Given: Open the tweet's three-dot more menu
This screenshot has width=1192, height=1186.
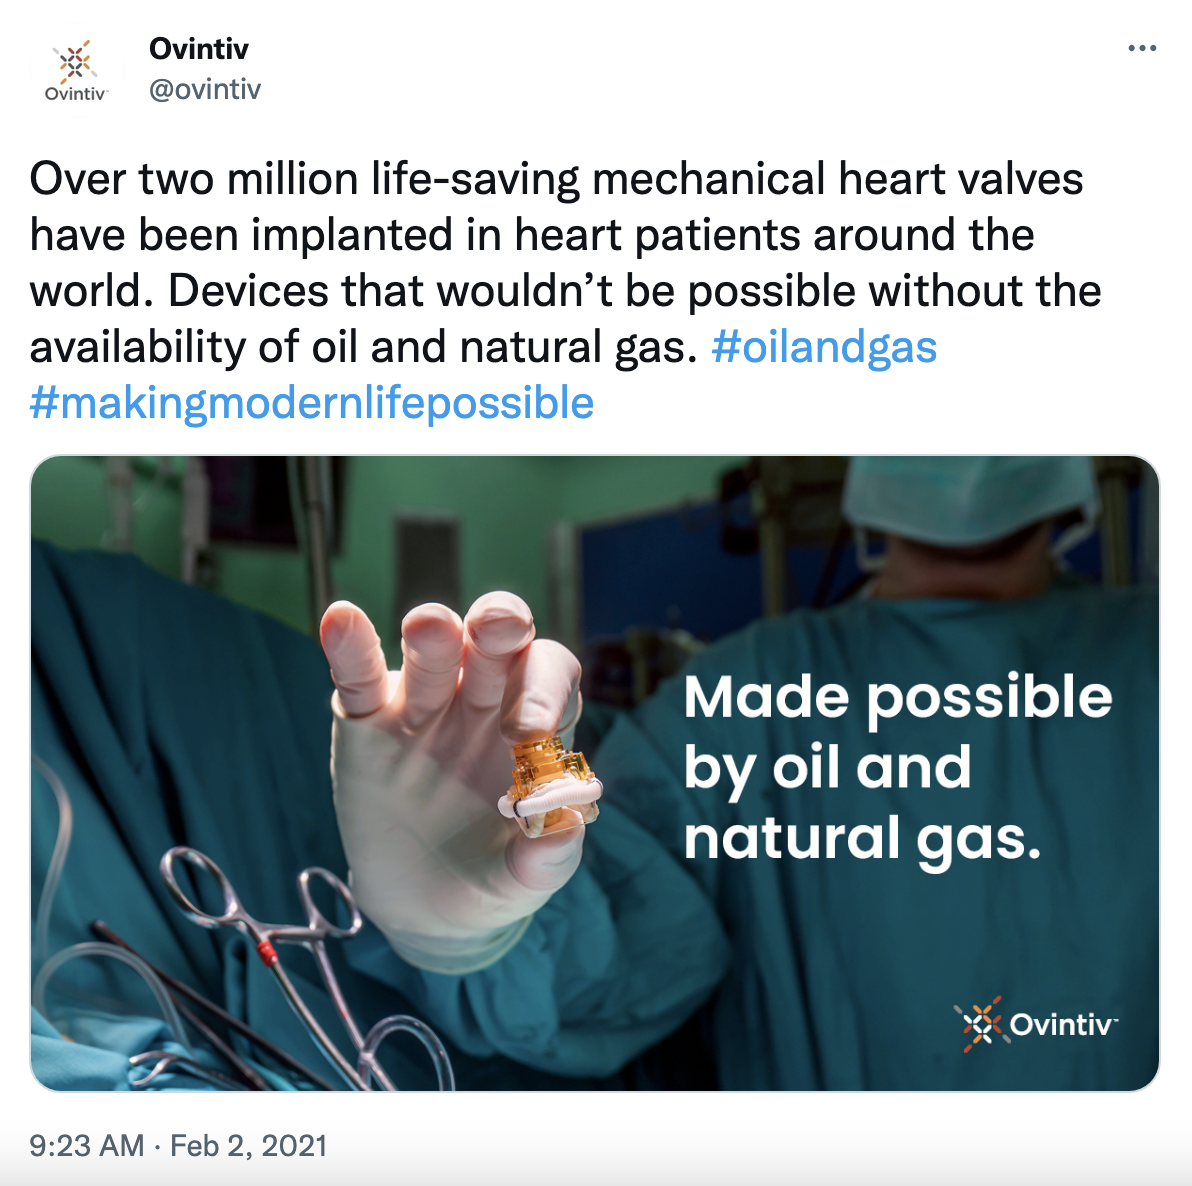Looking at the screenshot, I should 1141,48.
